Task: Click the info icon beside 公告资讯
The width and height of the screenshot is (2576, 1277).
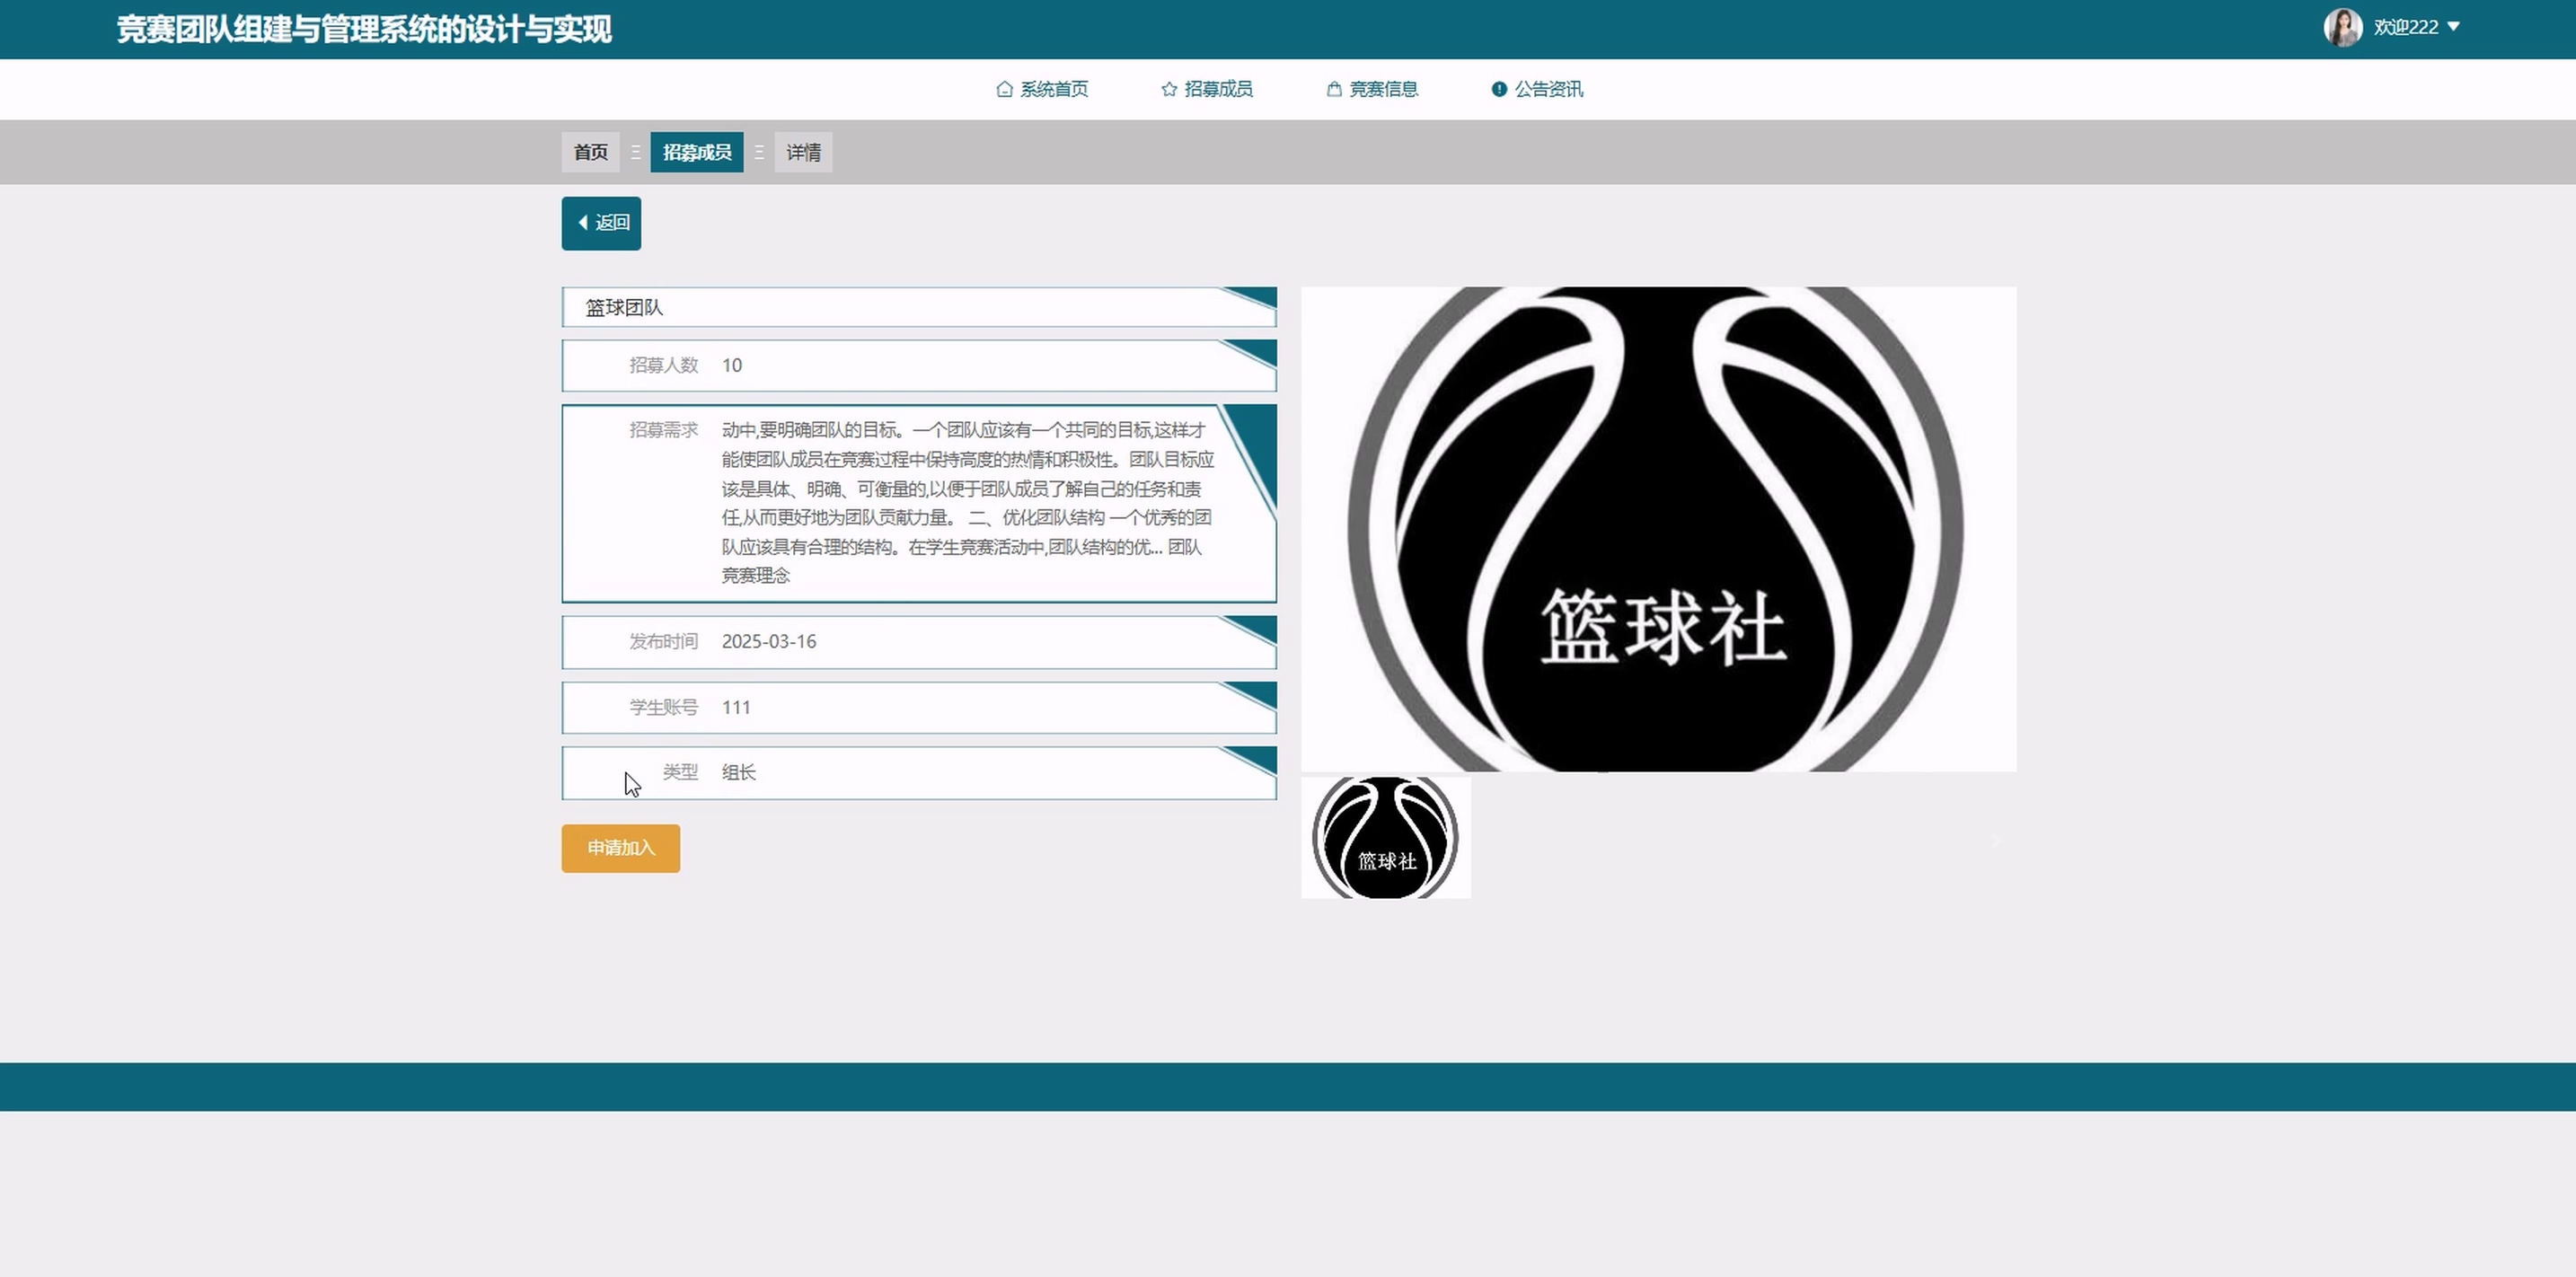Action: 1498,89
